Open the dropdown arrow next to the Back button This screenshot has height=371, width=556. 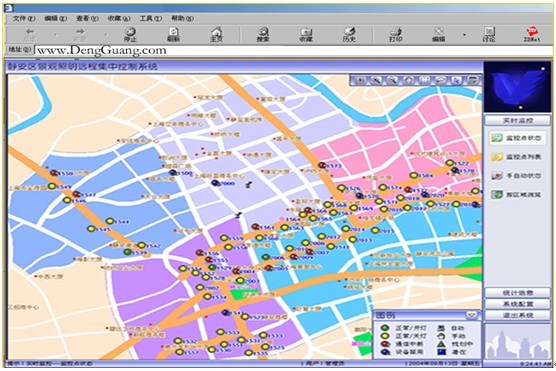(x=55, y=35)
